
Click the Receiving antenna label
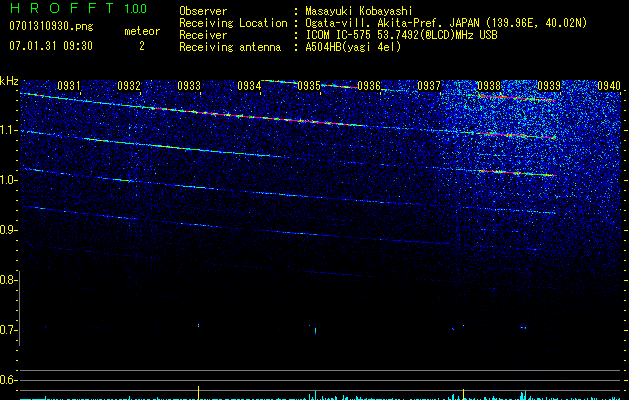tap(230, 47)
